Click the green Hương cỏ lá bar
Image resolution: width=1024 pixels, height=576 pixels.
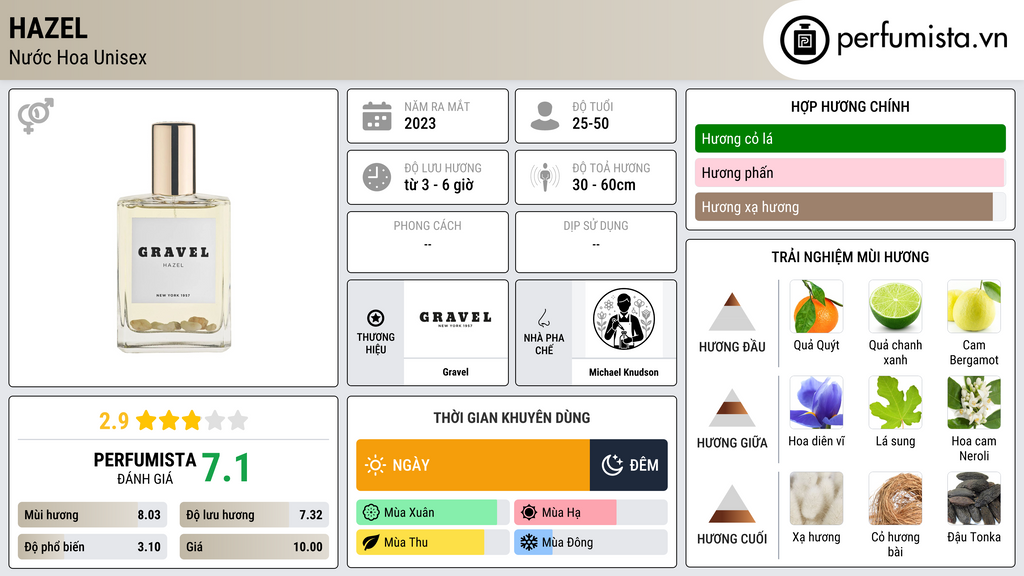[850, 138]
